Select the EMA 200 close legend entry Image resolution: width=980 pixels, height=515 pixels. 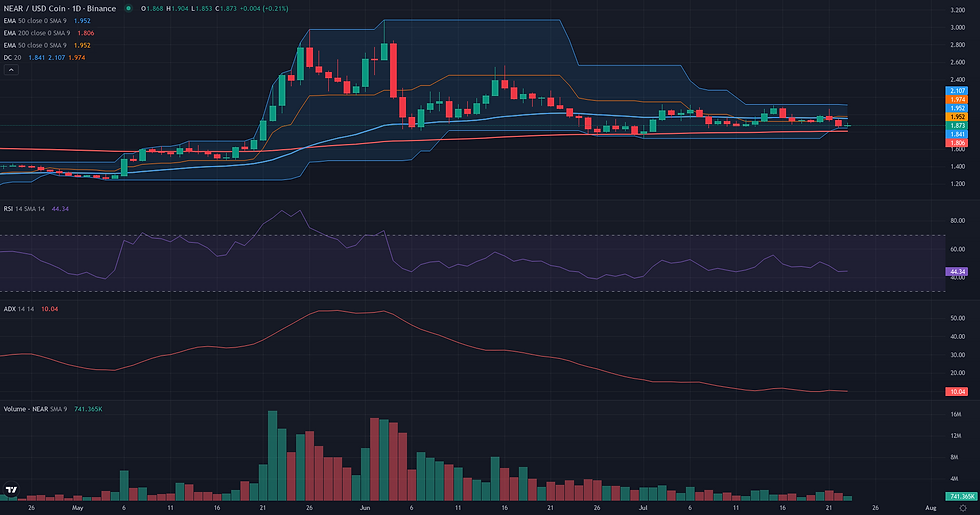[49, 33]
